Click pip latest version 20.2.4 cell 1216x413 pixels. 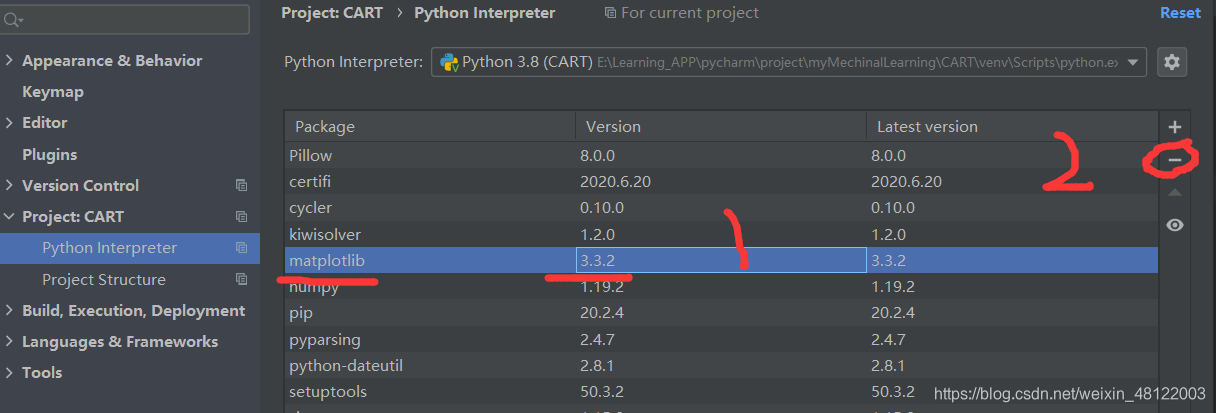[x=1012, y=313]
